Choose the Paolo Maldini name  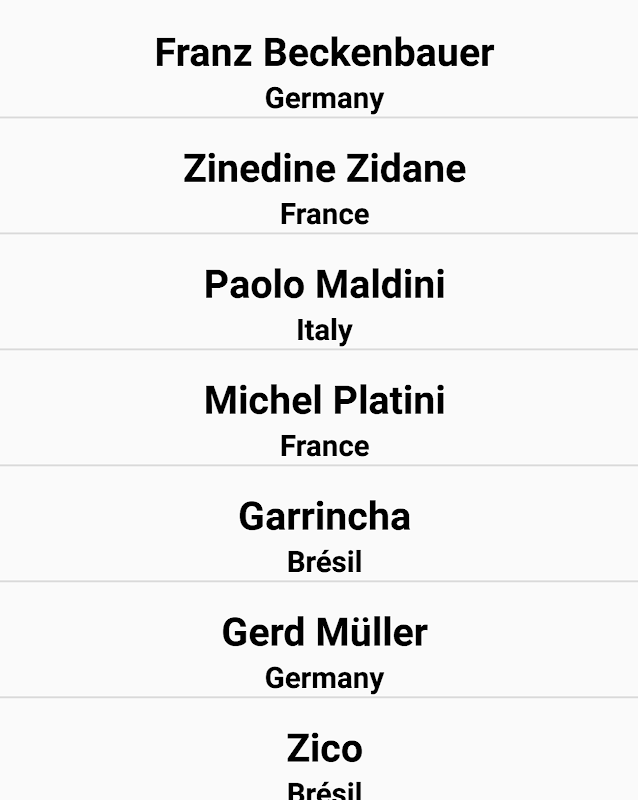[324, 285]
